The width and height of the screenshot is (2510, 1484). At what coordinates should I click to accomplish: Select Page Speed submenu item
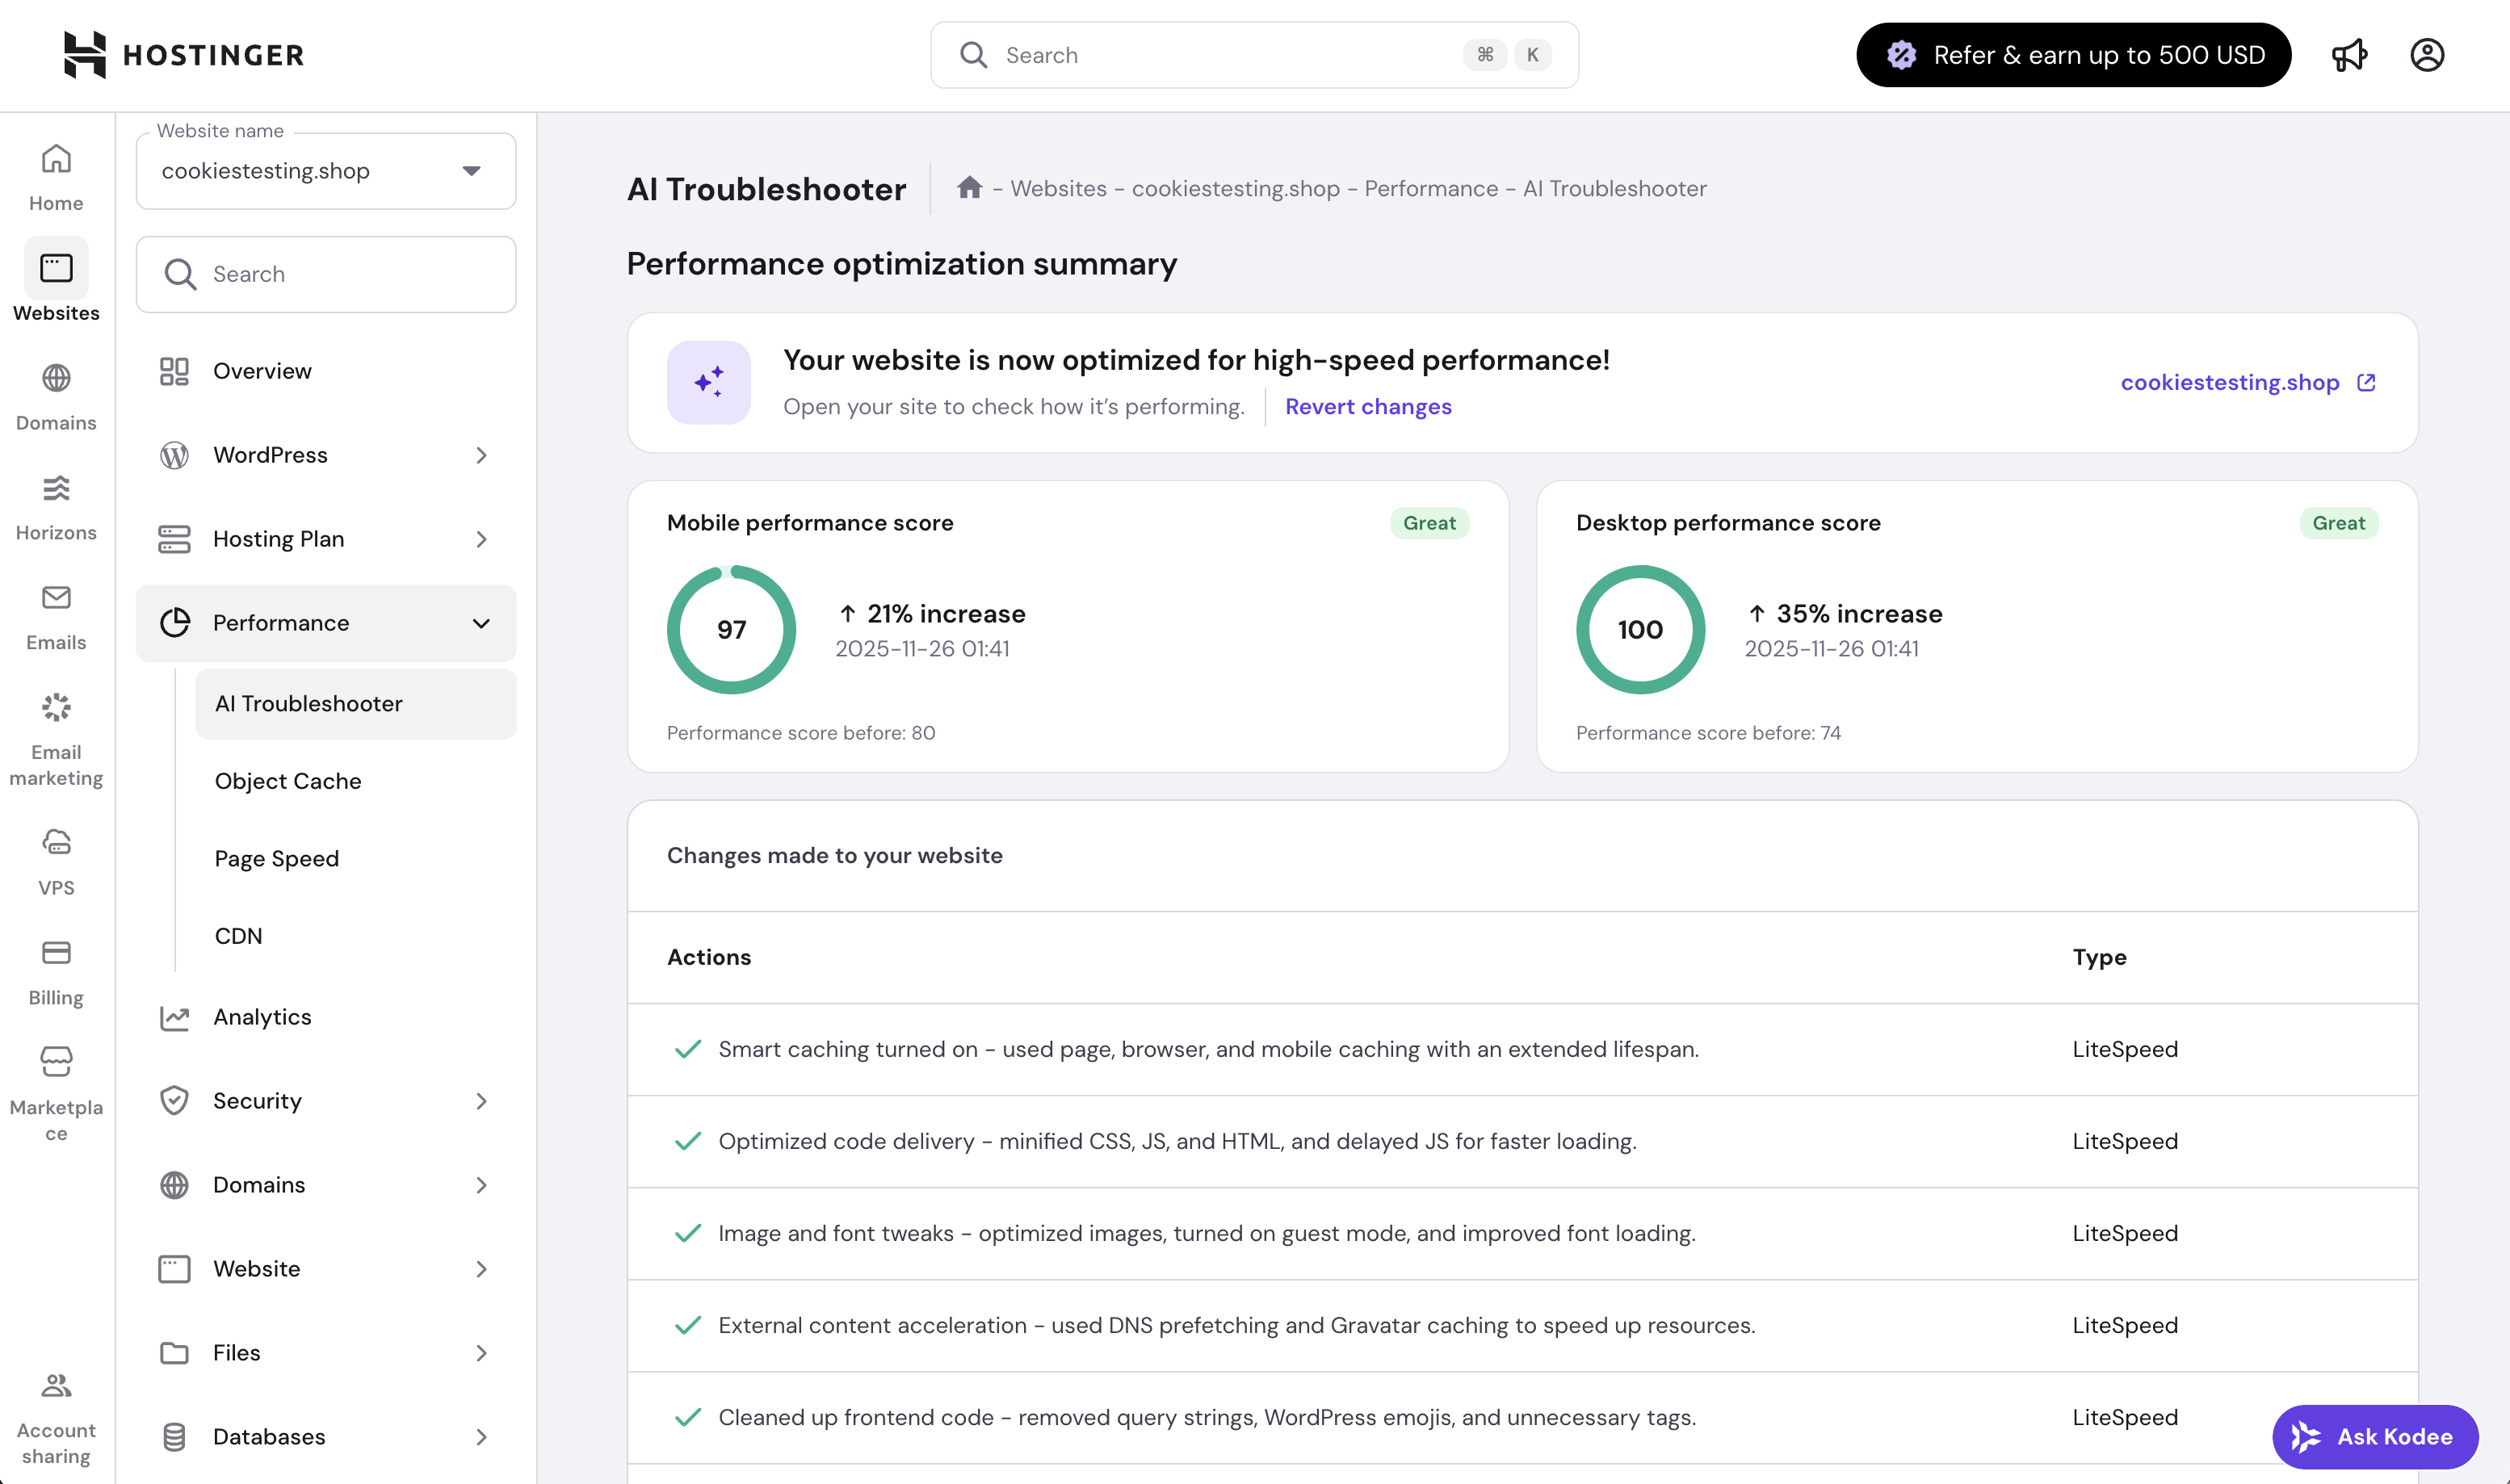tap(277, 859)
